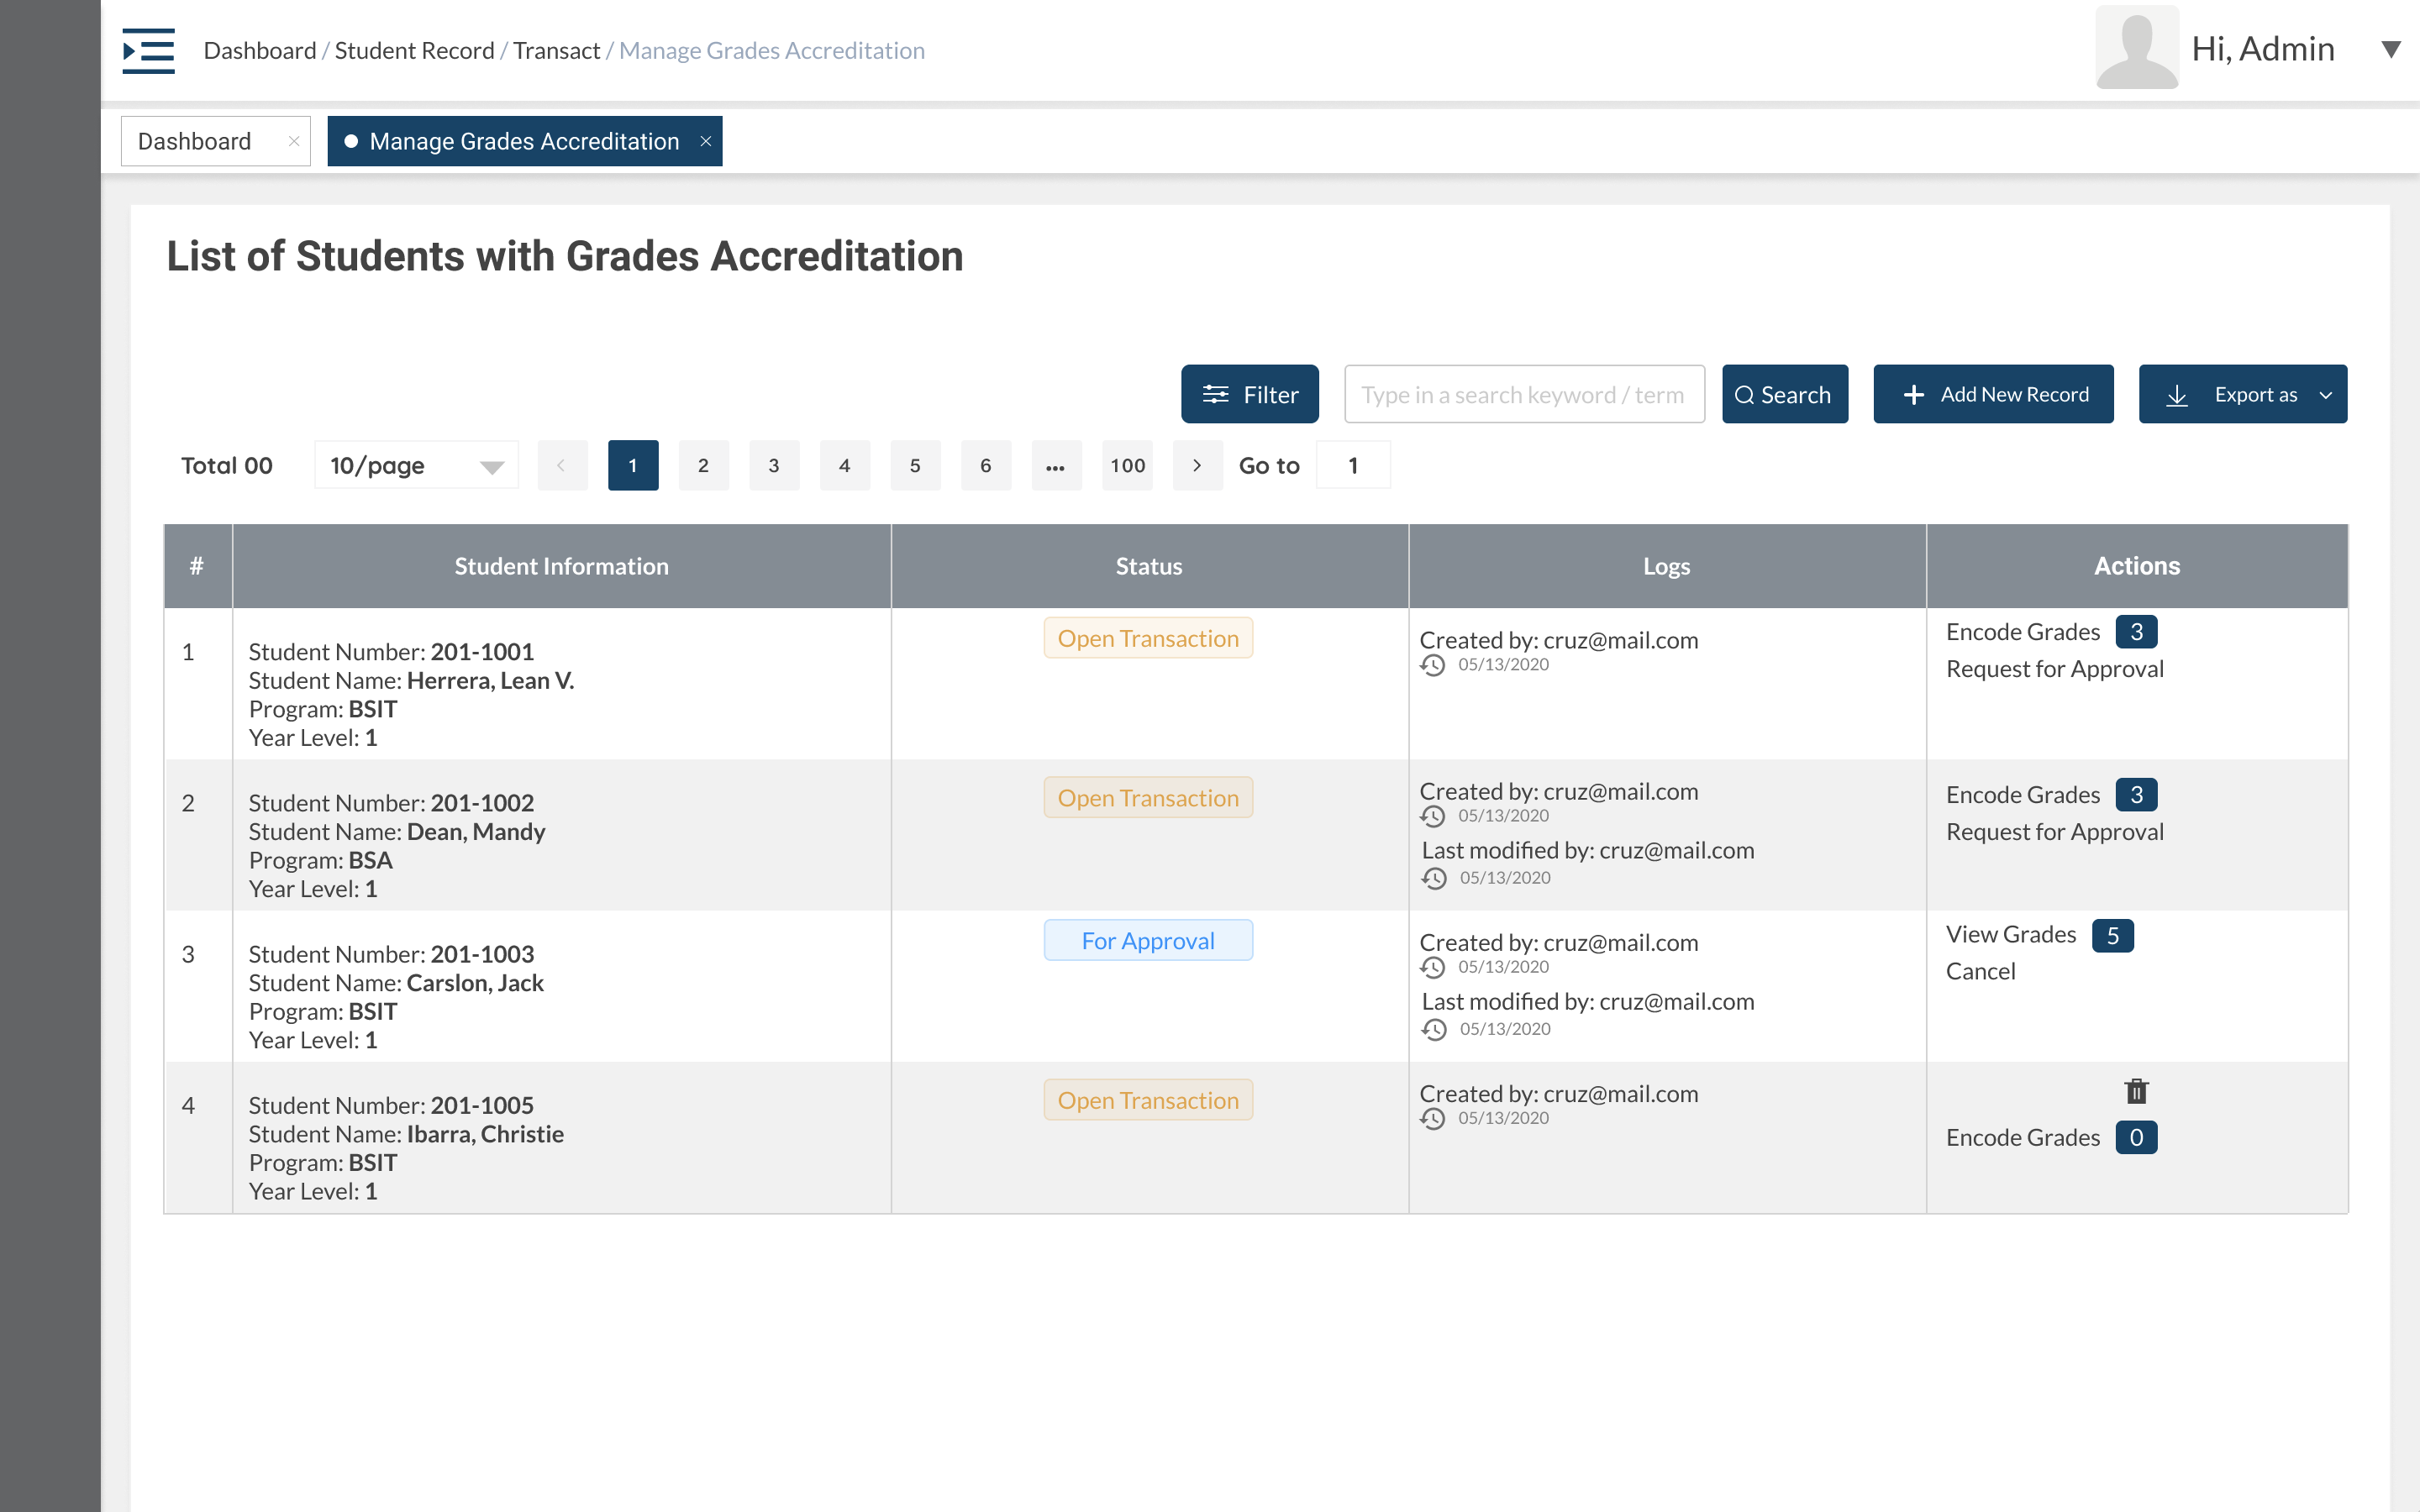This screenshot has width=2420, height=1512.
Task: Click the magnifier icon in the Search button
Action: (1746, 394)
